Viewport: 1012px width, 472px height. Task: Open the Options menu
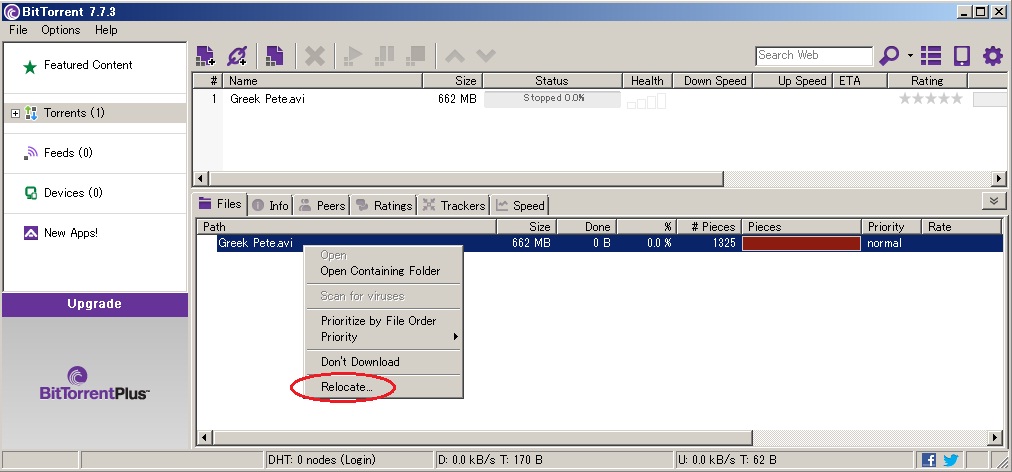tap(61, 30)
